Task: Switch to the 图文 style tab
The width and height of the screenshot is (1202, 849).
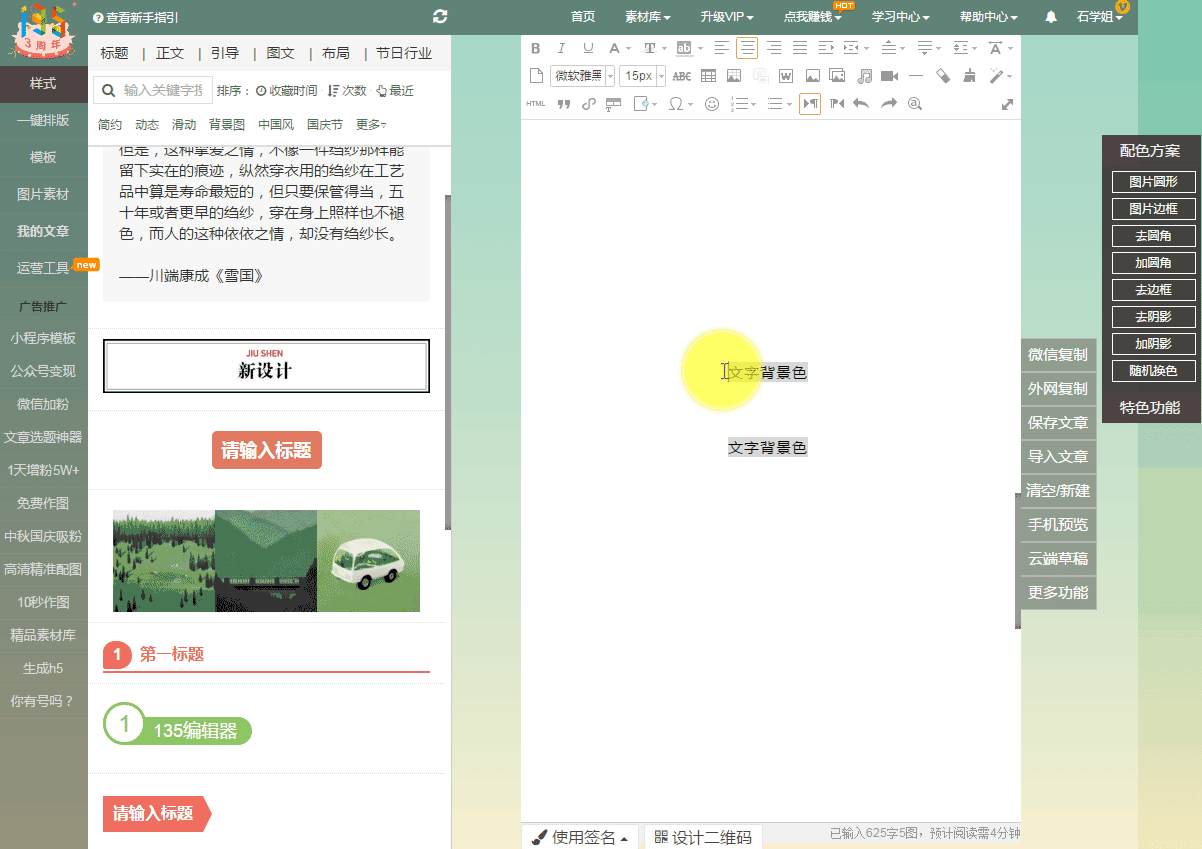Action: tap(280, 53)
